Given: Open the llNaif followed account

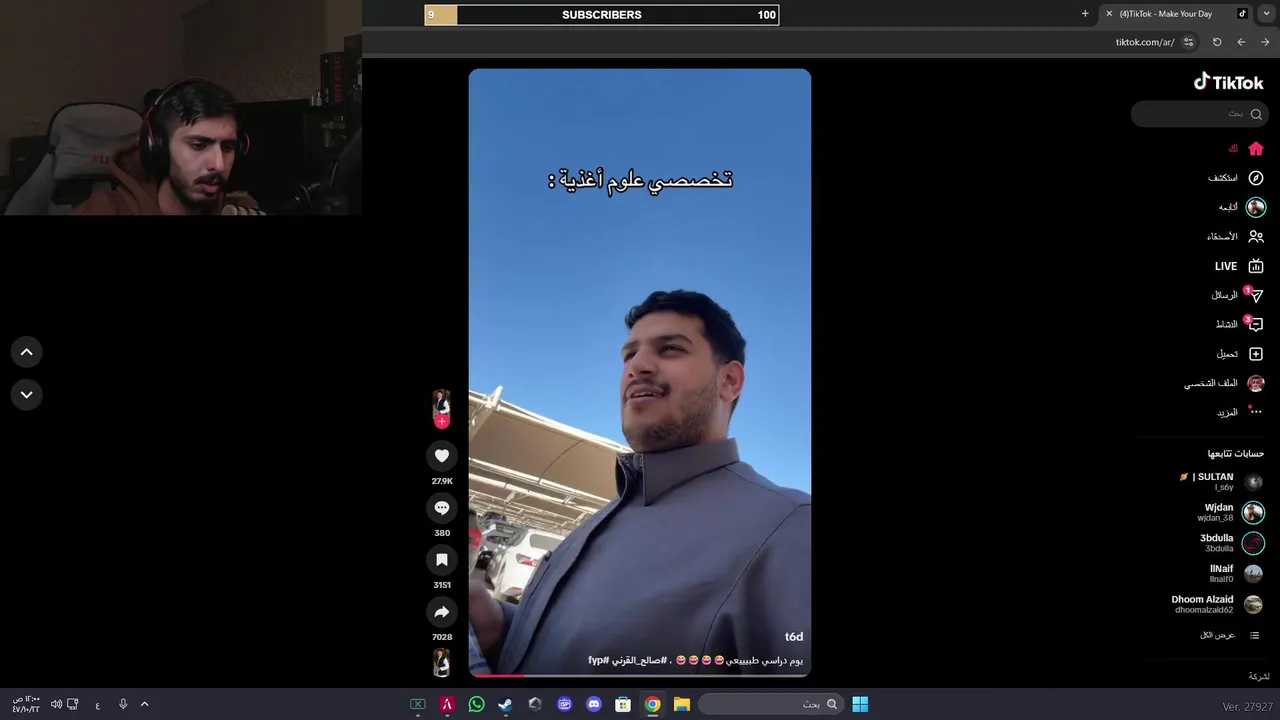Looking at the screenshot, I should pyautogui.click(x=1235, y=574).
